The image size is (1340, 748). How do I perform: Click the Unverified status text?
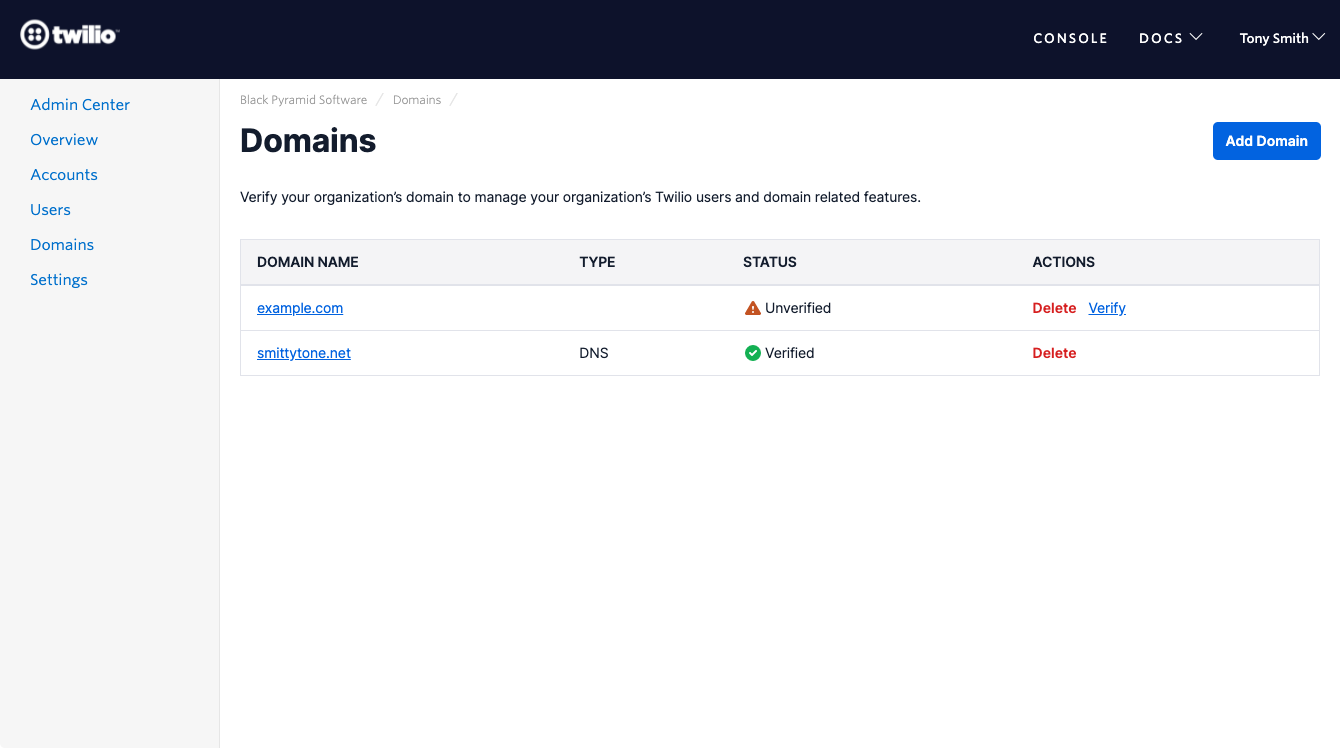coord(798,308)
